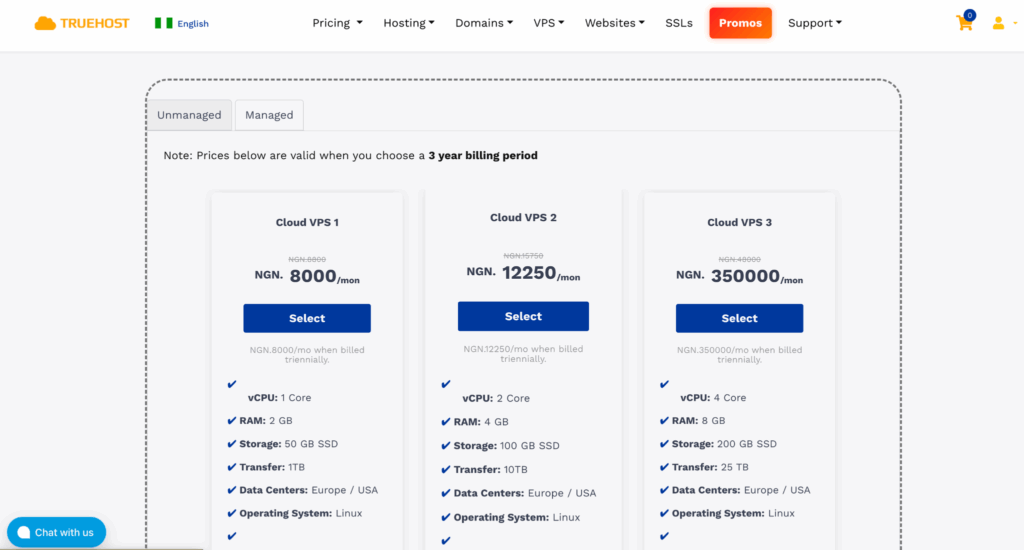1024x550 pixels.
Task: Open the Promos page
Action: click(x=741, y=23)
